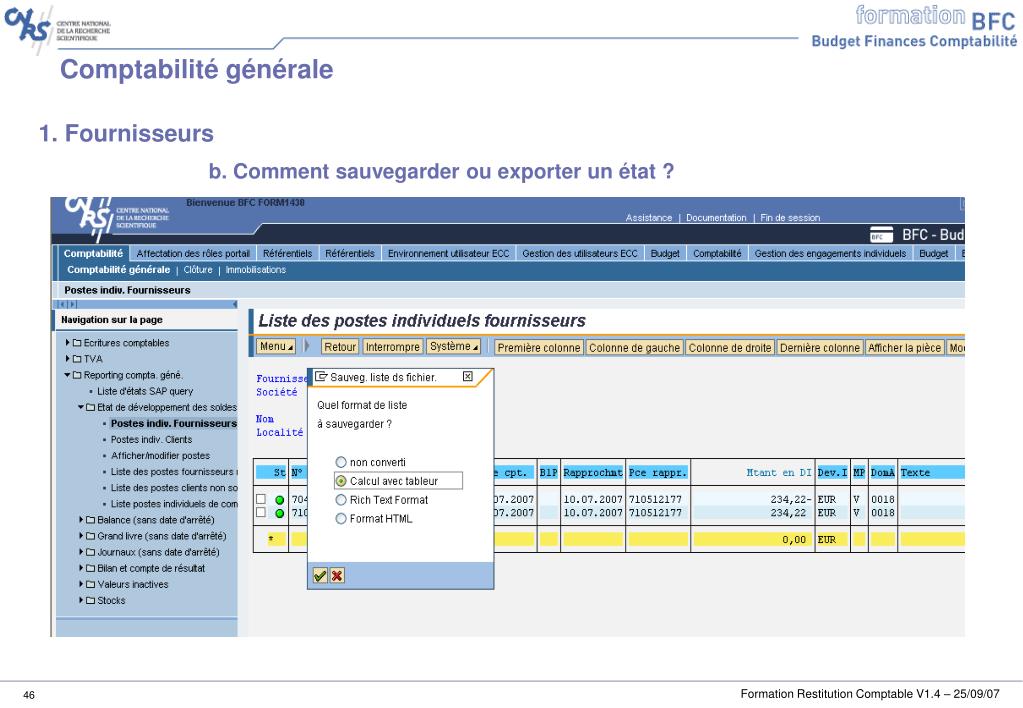
Task: Click green status icon in second row
Action: [x=279, y=514]
